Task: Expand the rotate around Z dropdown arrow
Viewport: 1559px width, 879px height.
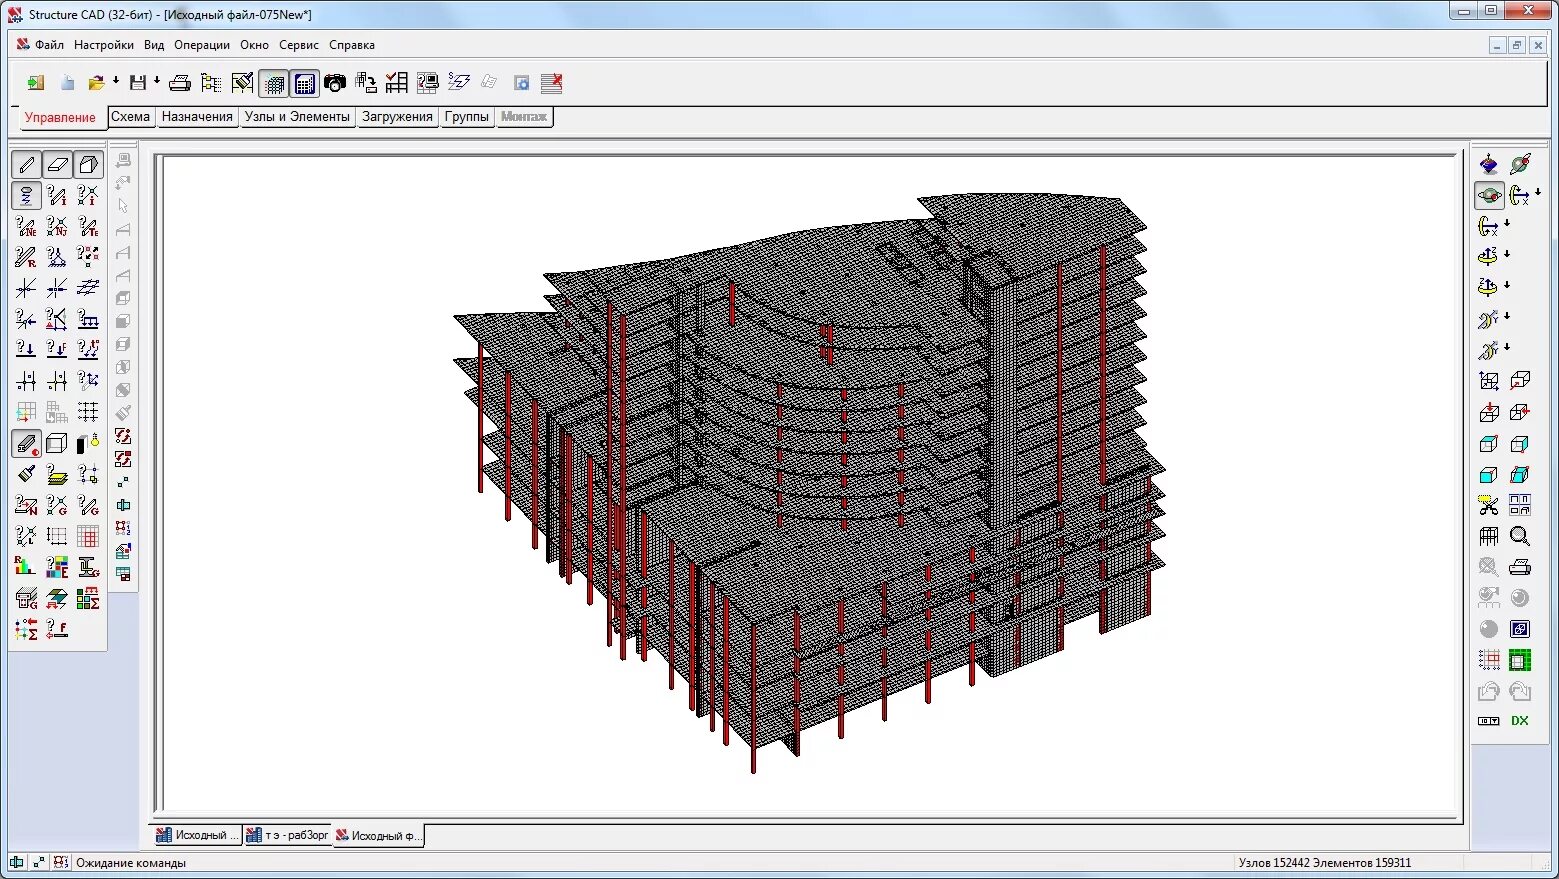Action: tap(1507, 255)
